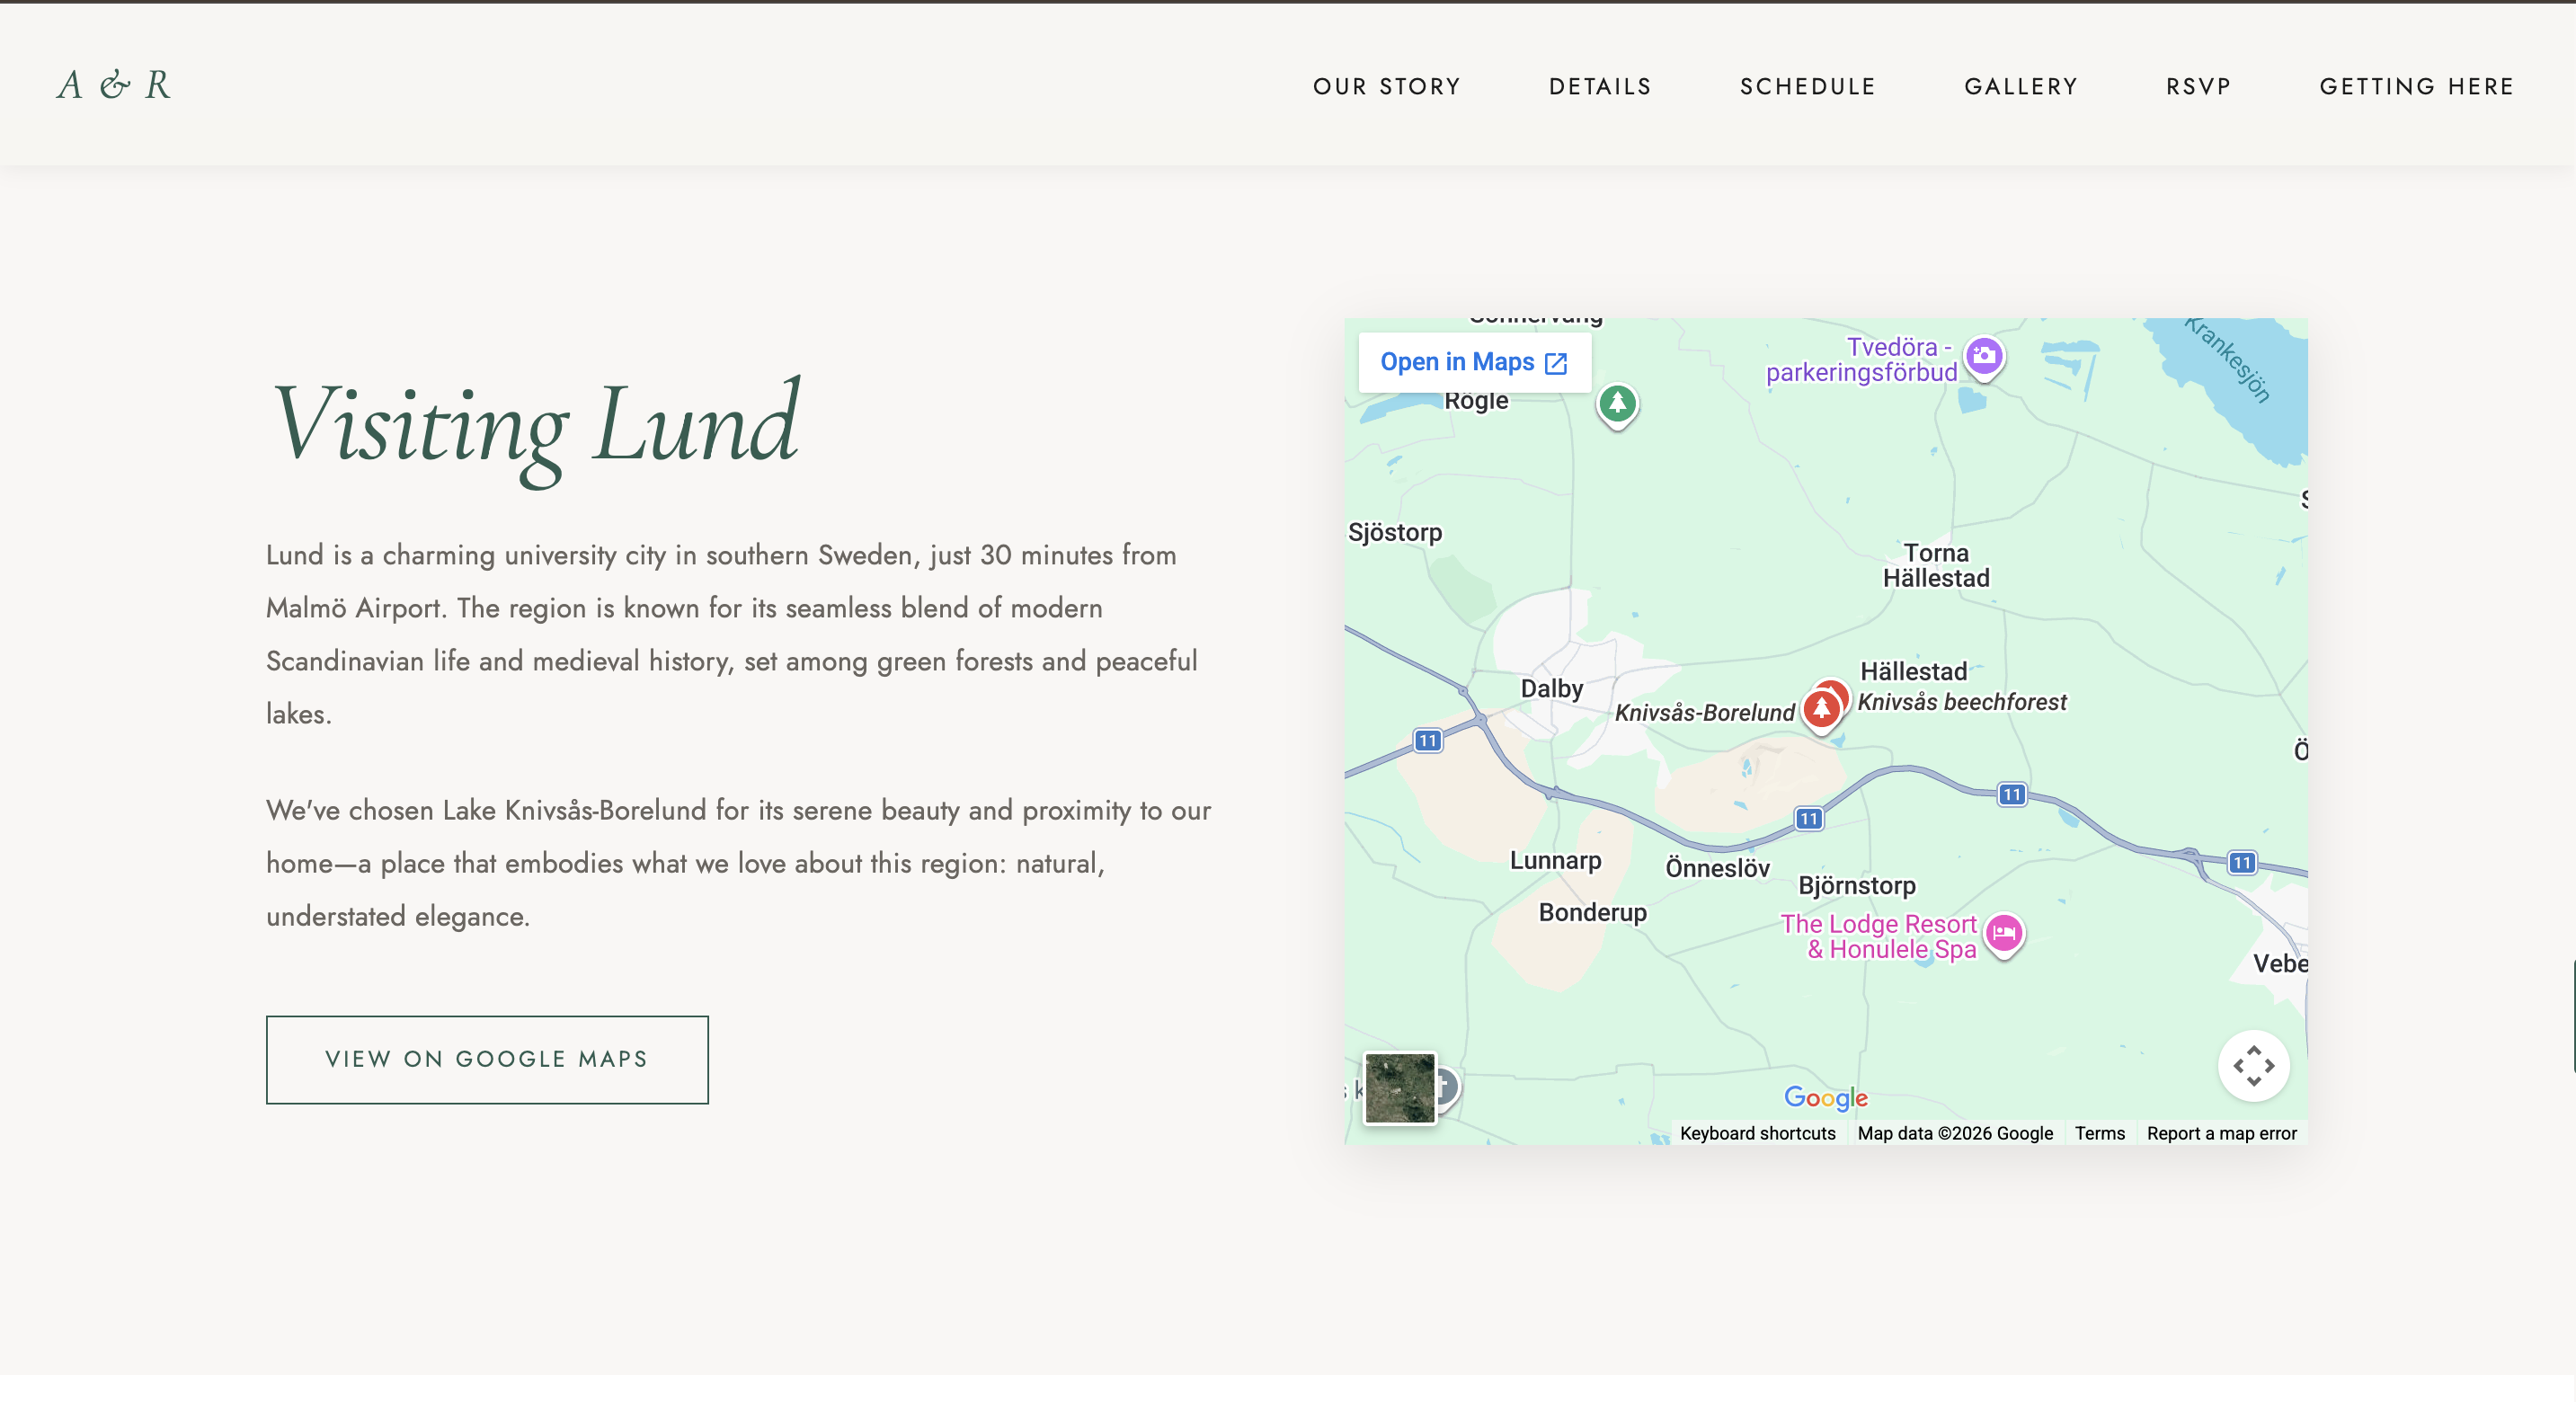Viewport: 2576px width, 1402px height.
Task: Click the Dalby town label
Action: coord(1551,689)
